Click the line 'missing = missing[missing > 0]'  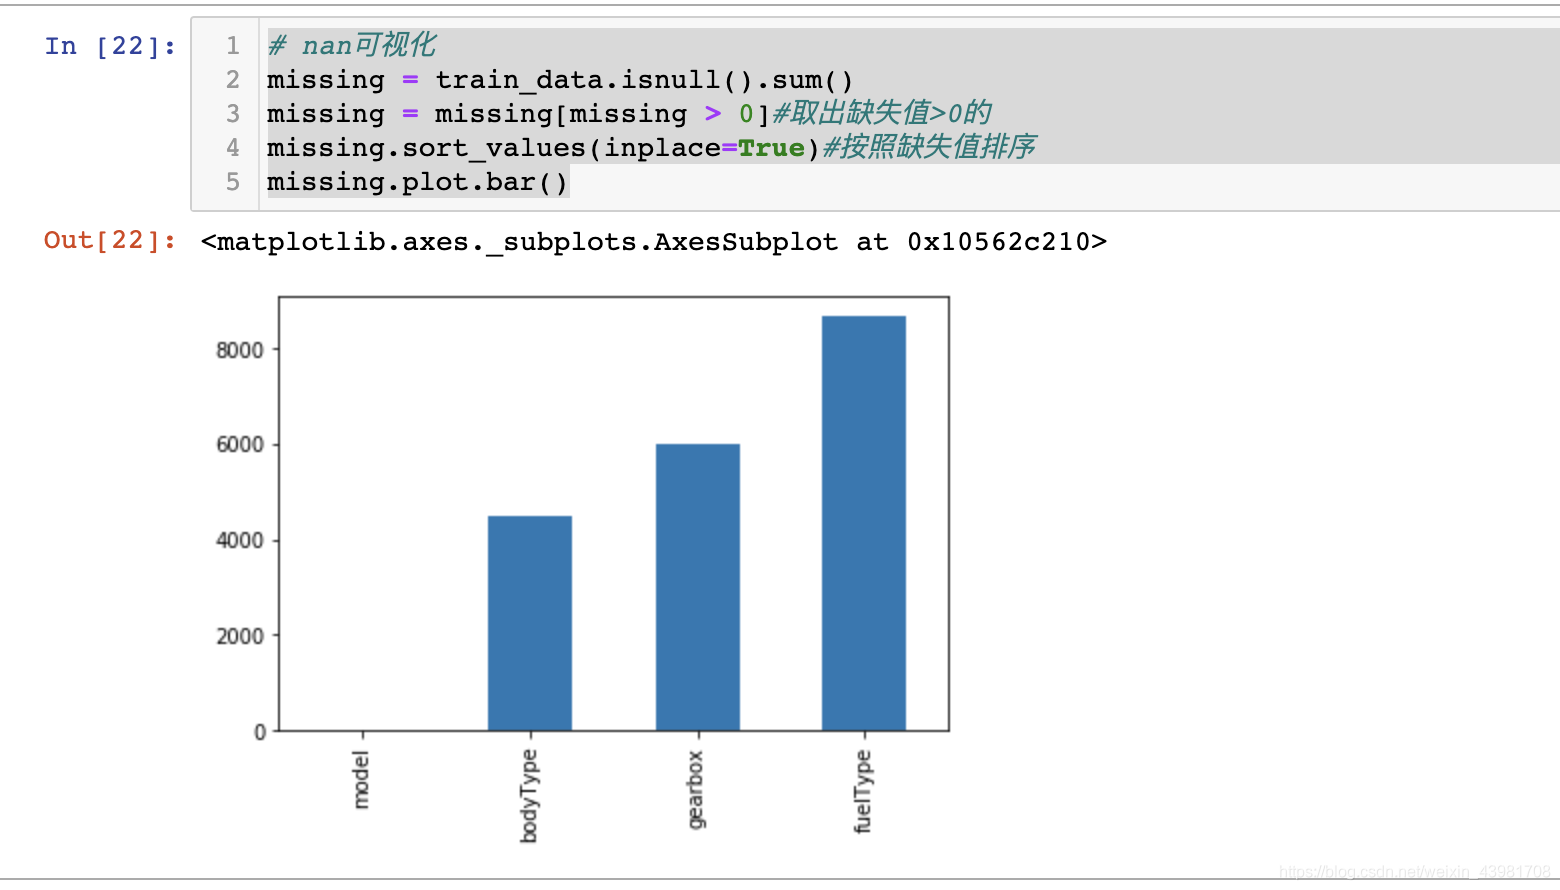click(x=518, y=114)
